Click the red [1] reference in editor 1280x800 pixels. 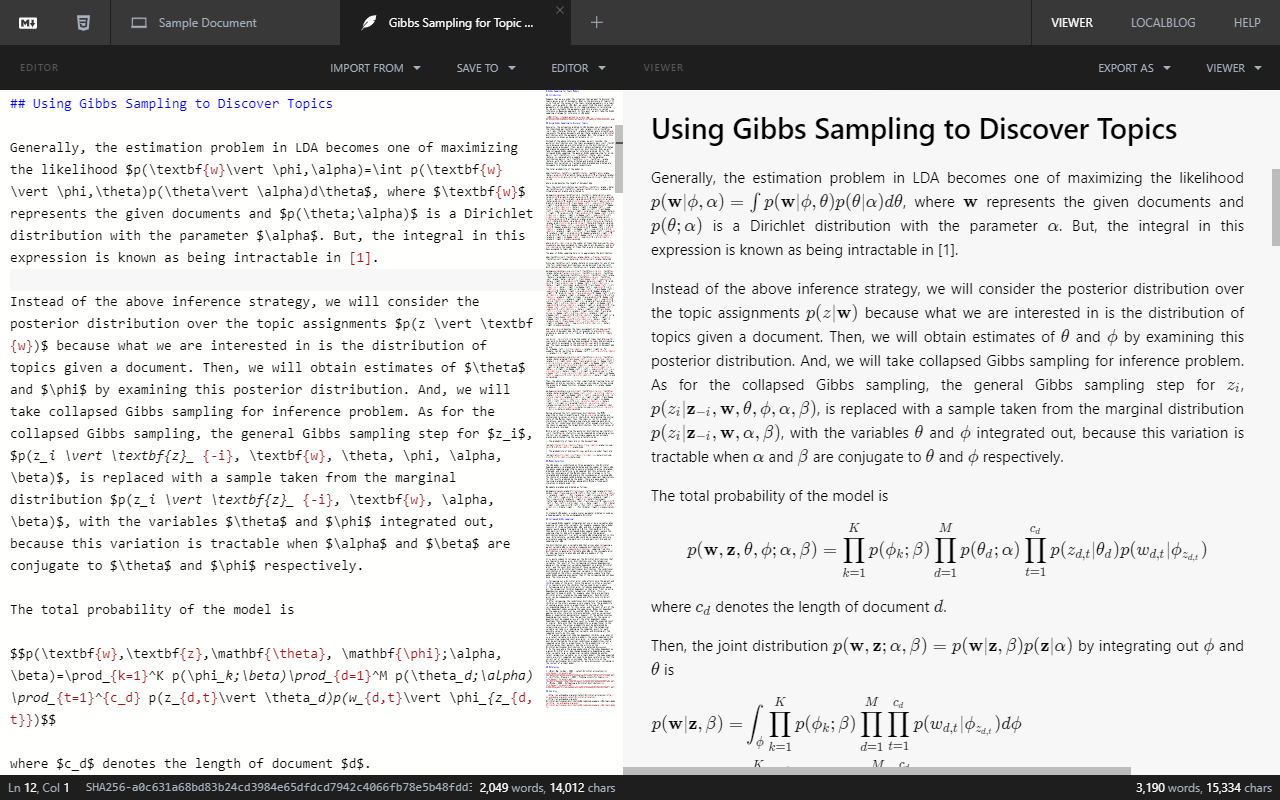tap(360, 257)
